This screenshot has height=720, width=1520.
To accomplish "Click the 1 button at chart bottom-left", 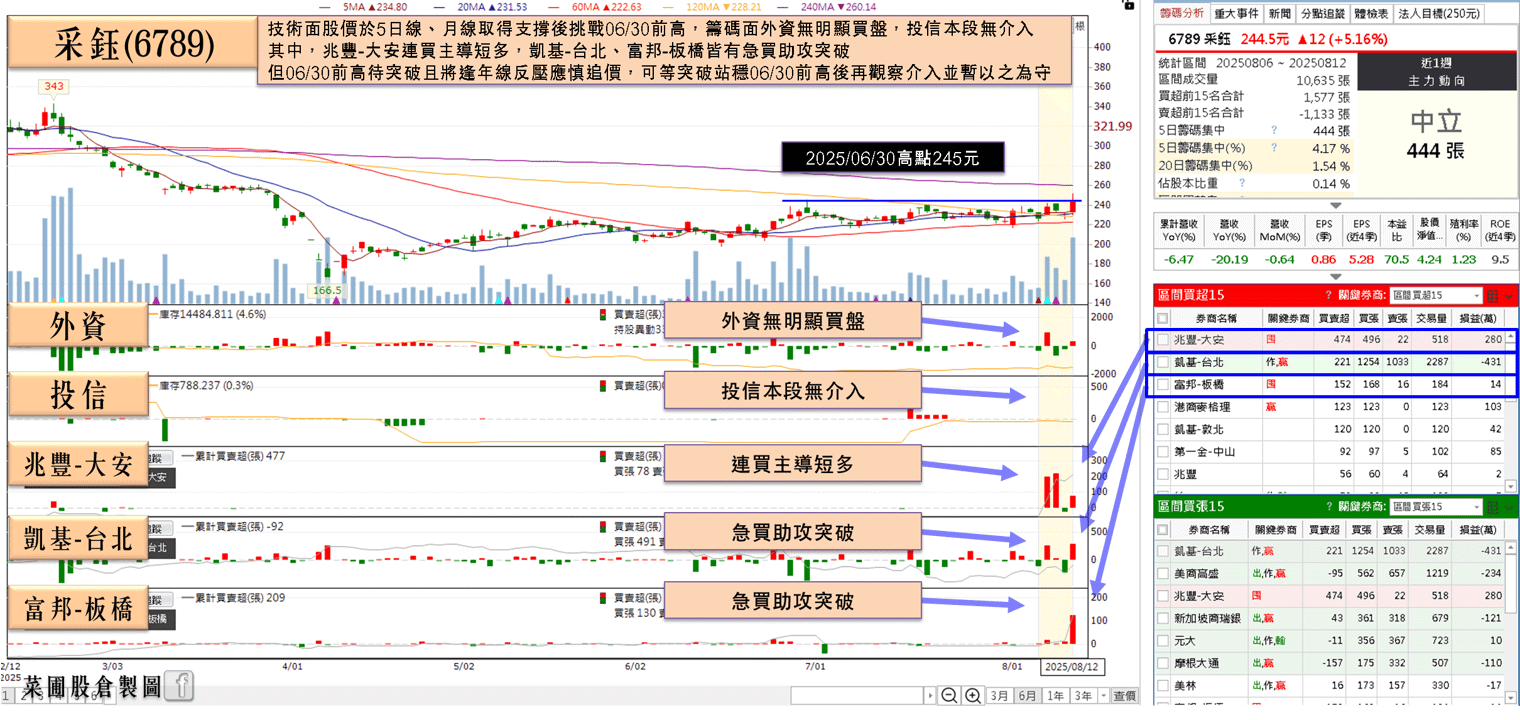I will coord(8,697).
